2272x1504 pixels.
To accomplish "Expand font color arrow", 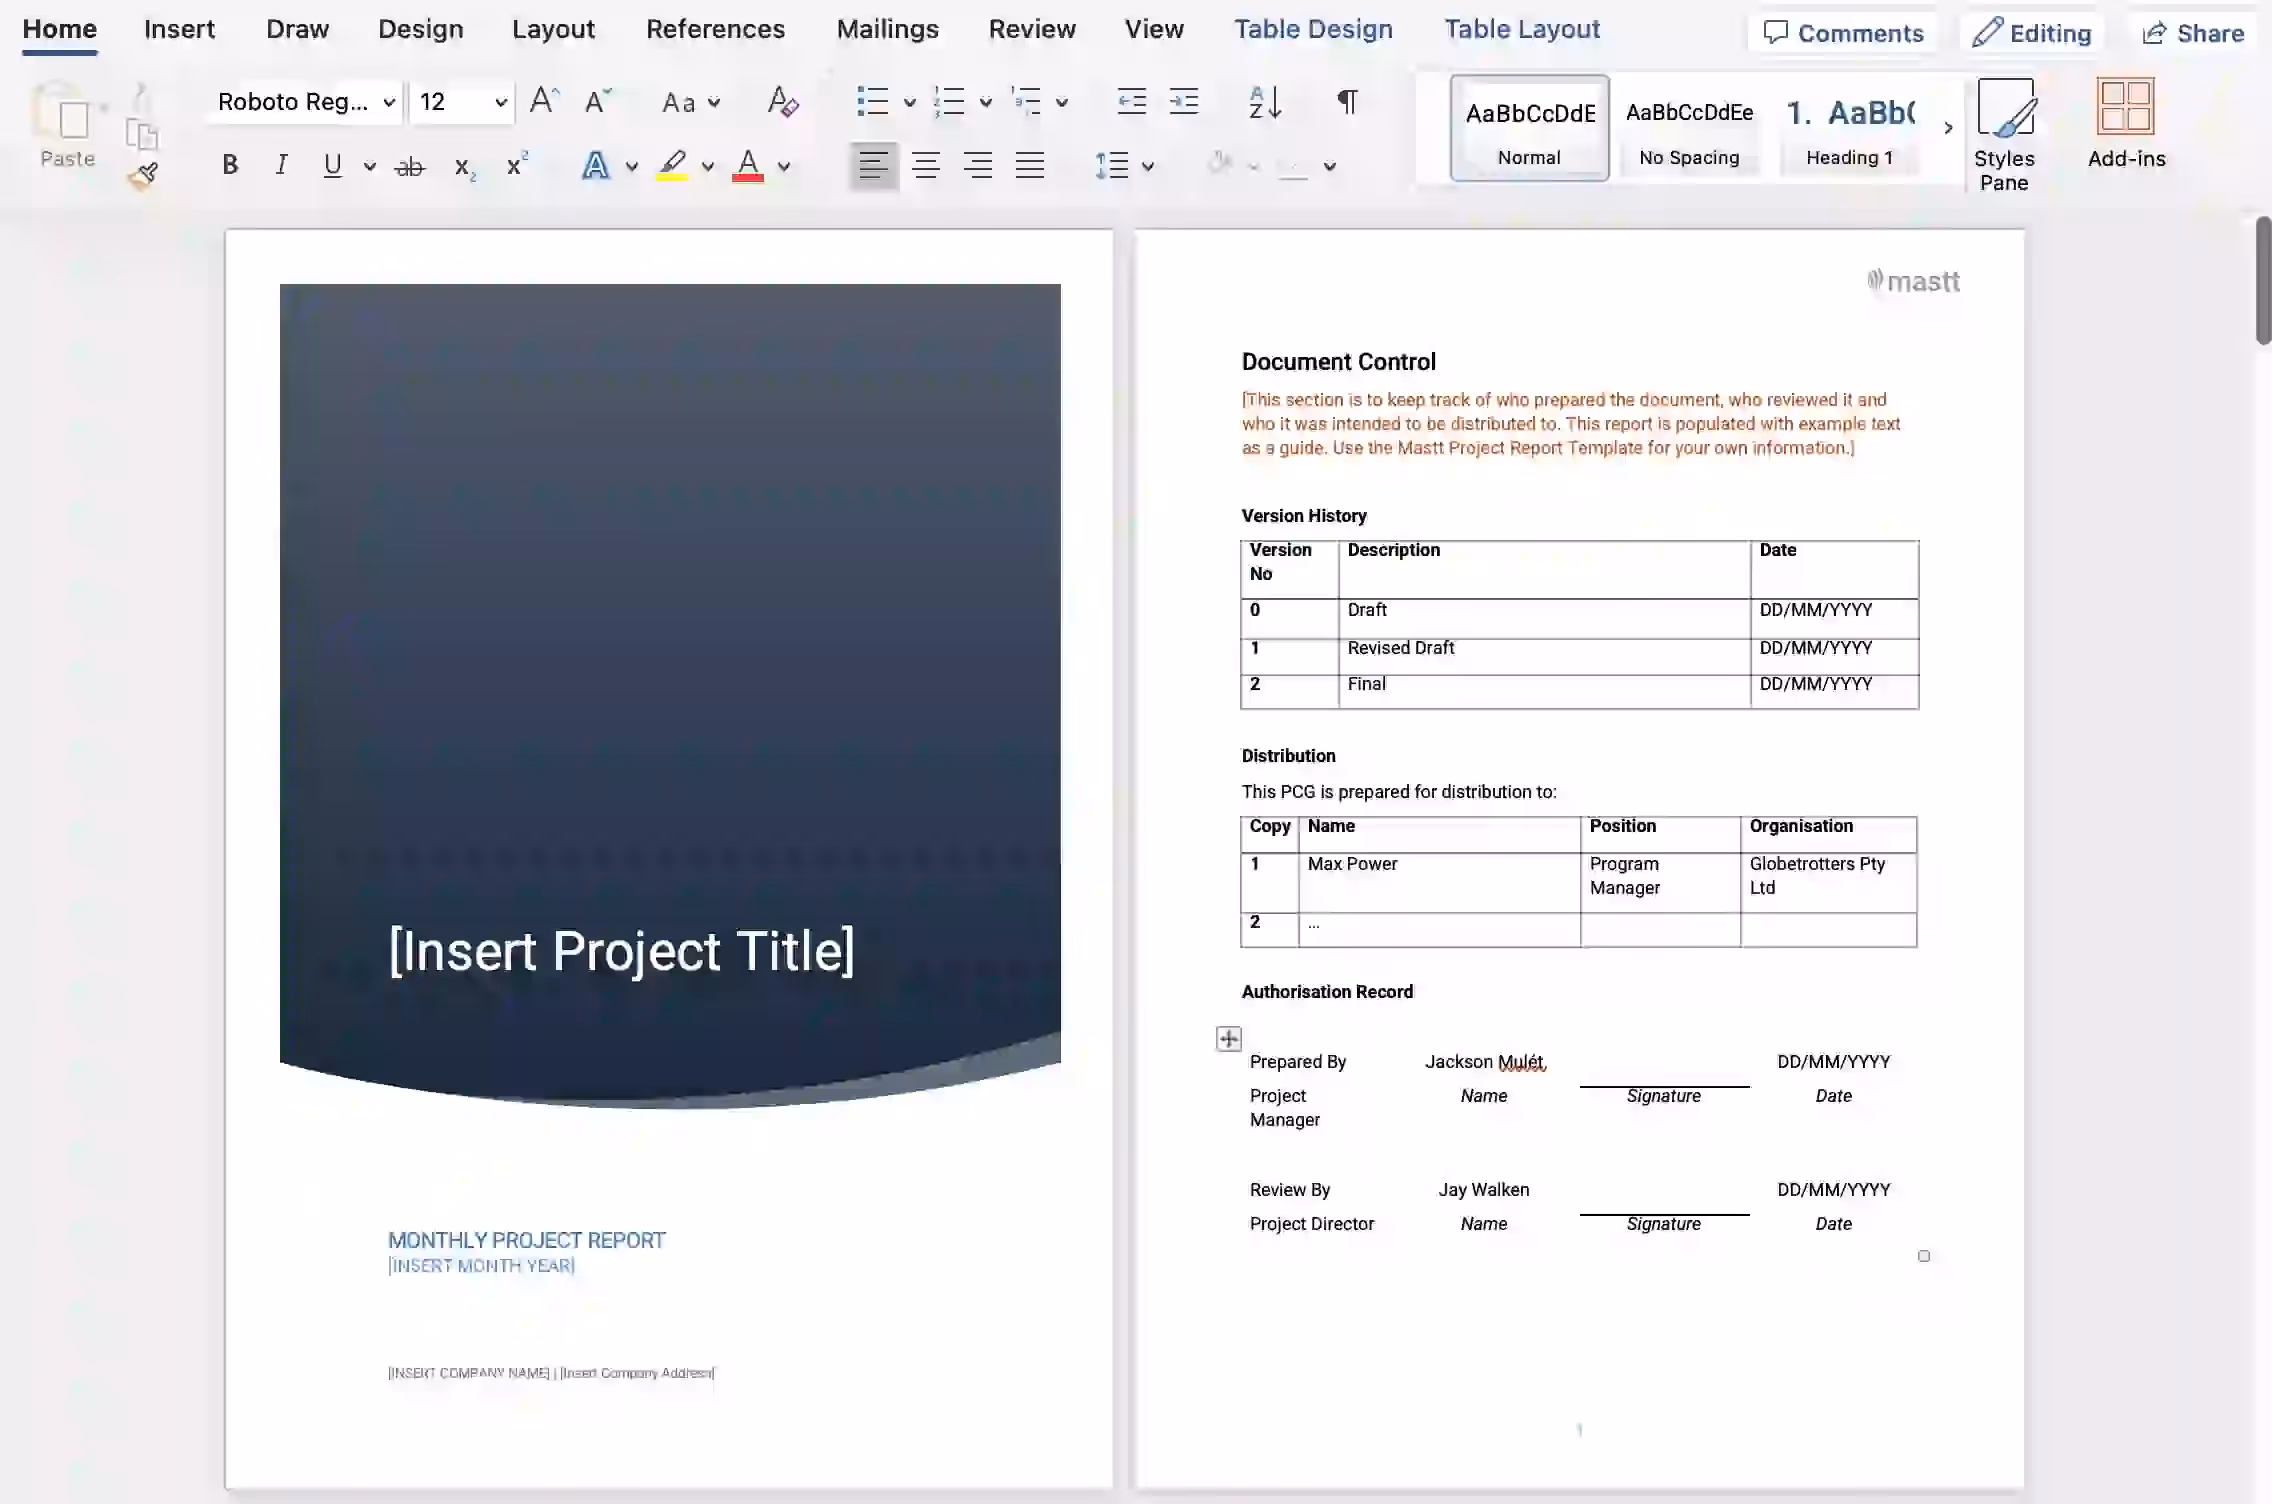I will click(784, 166).
